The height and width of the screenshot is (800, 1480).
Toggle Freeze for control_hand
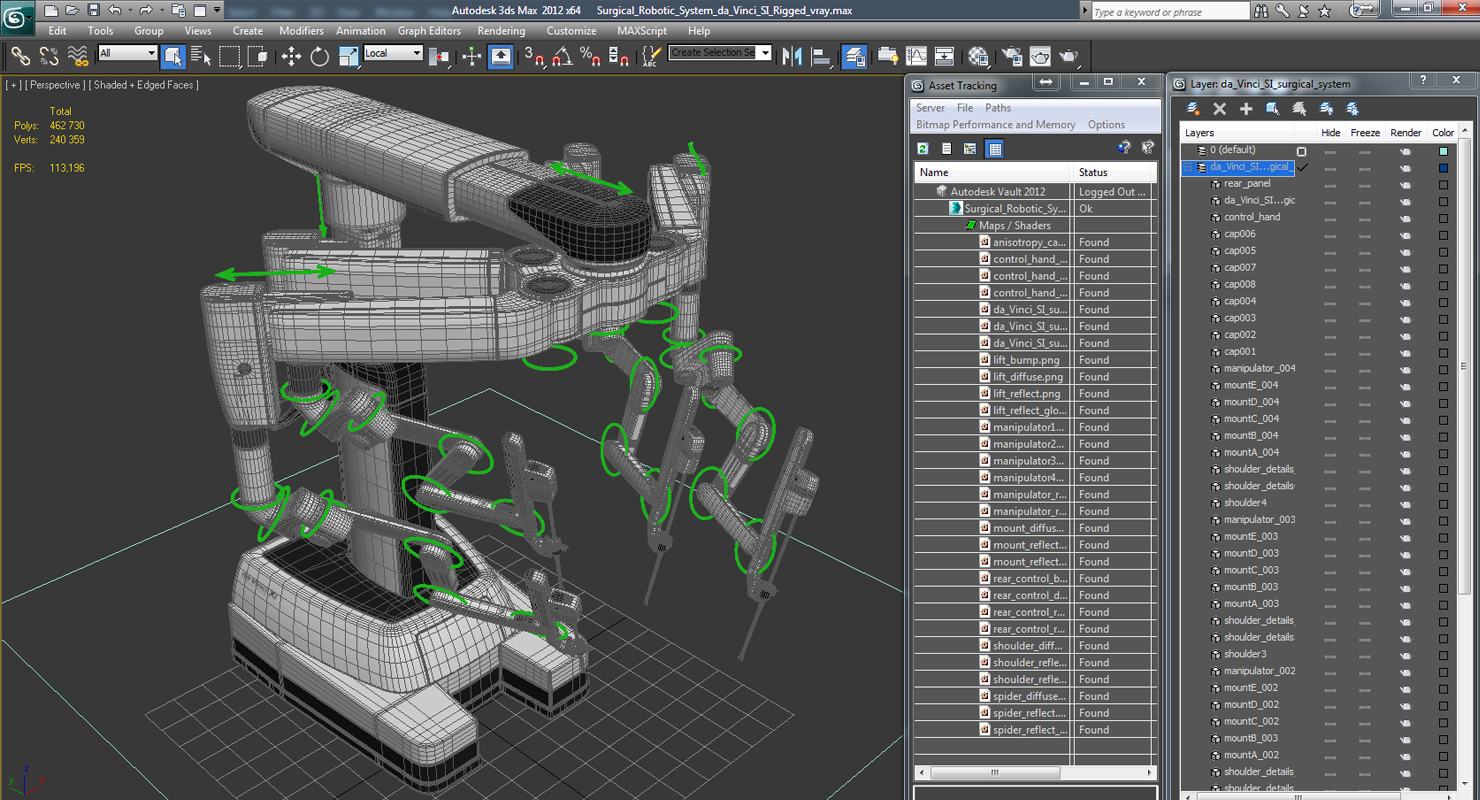pos(1364,218)
